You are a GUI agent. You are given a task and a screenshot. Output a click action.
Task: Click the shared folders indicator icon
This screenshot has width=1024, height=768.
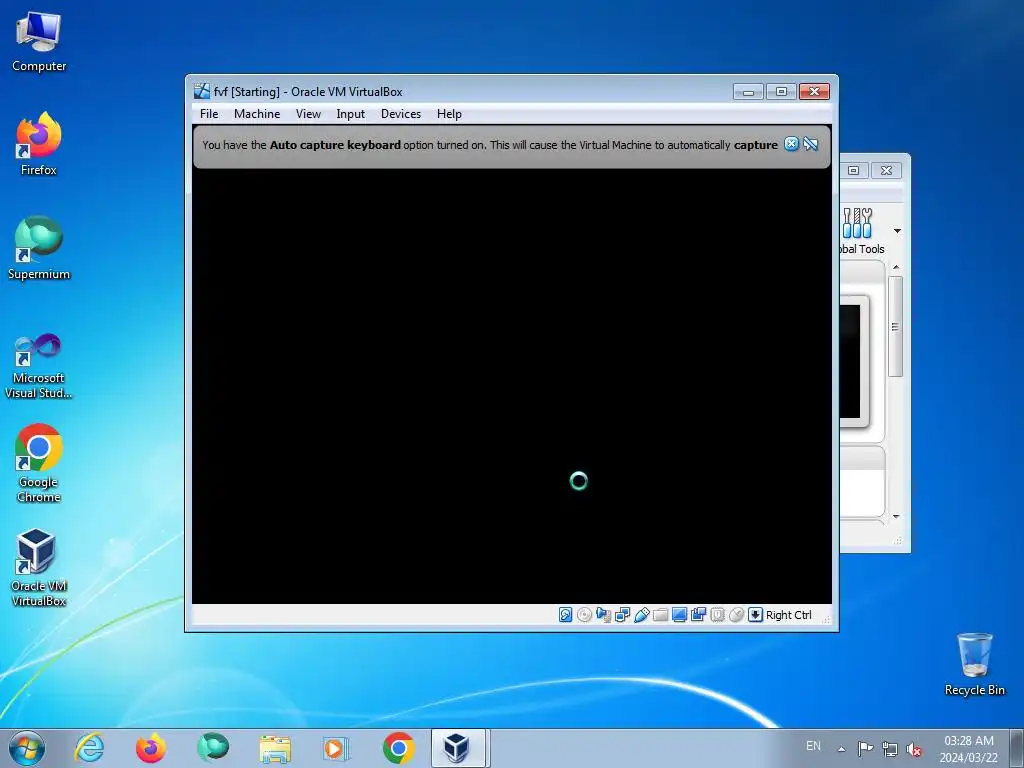click(x=660, y=615)
